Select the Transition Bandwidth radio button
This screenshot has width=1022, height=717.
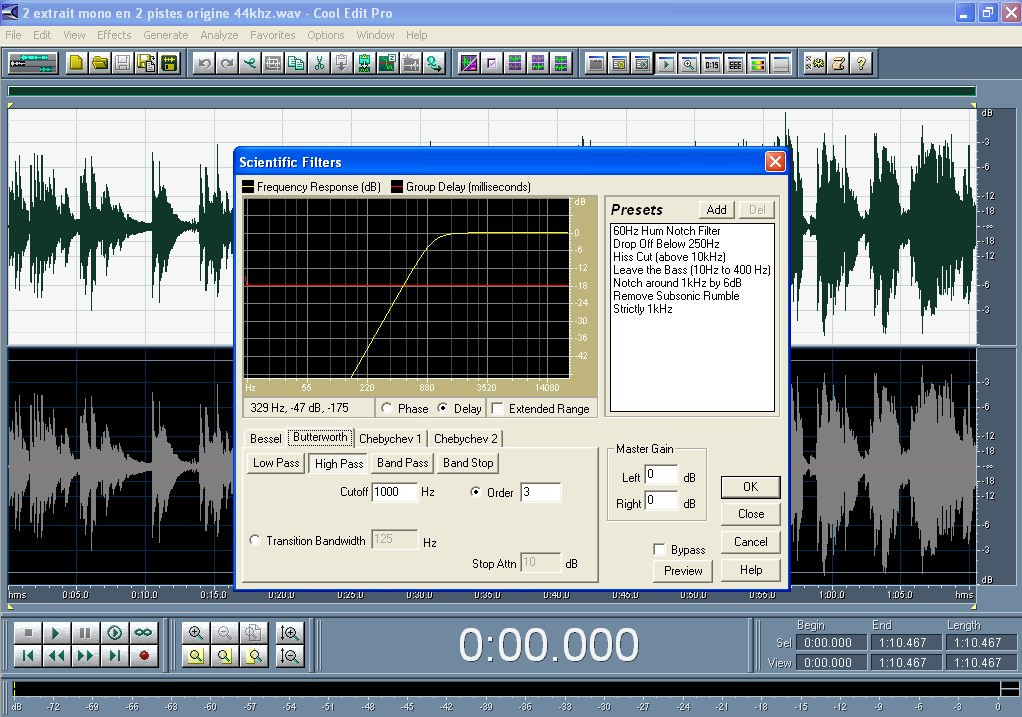coord(256,540)
